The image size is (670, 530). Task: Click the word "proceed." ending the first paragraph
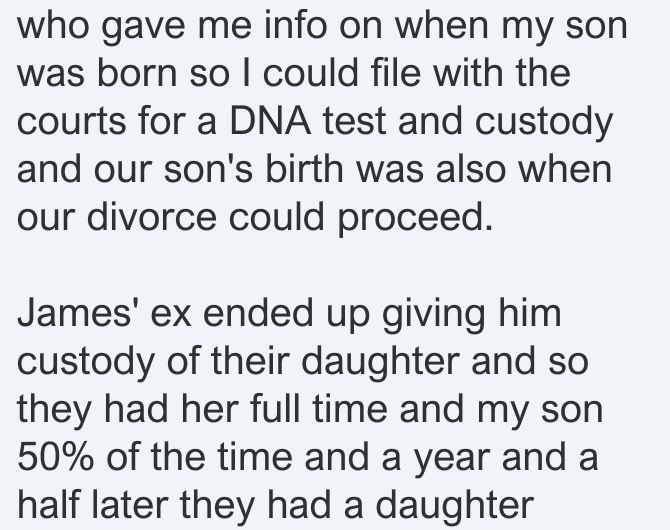[415, 220]
